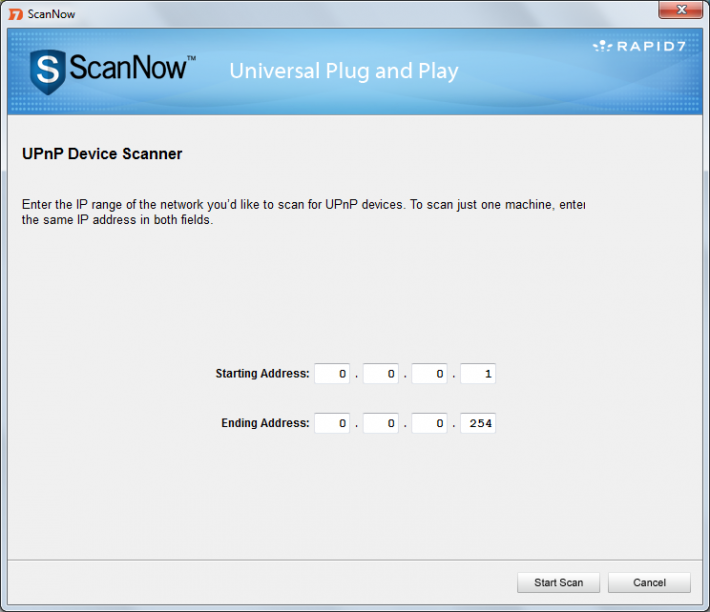710x612 pixels.
Task: Select first octet of Starting Address
Action: tap(332, 373)
